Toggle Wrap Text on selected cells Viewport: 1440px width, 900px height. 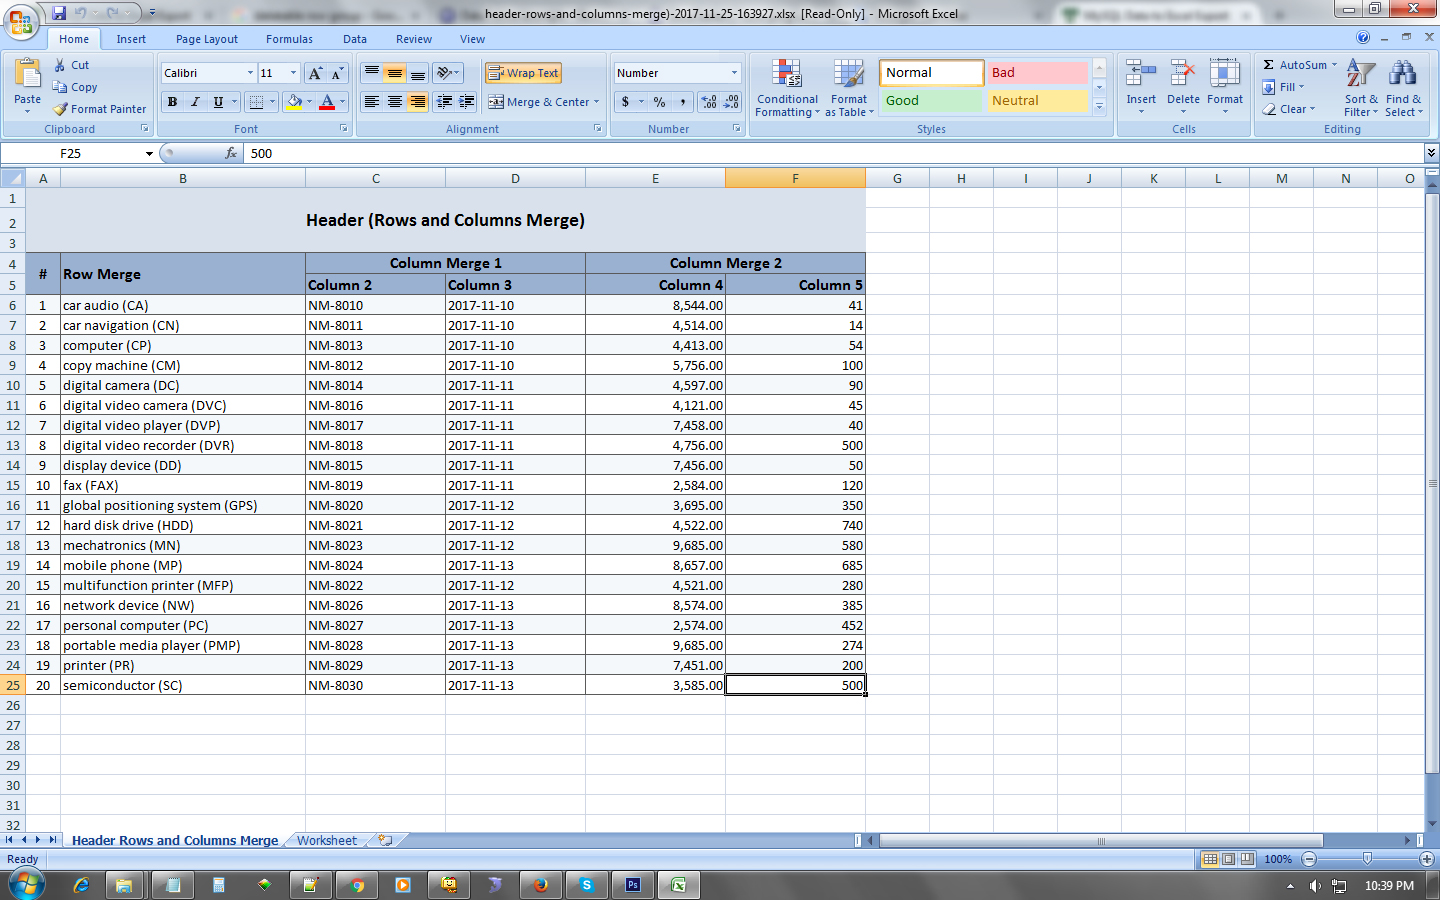coord(524,72)
